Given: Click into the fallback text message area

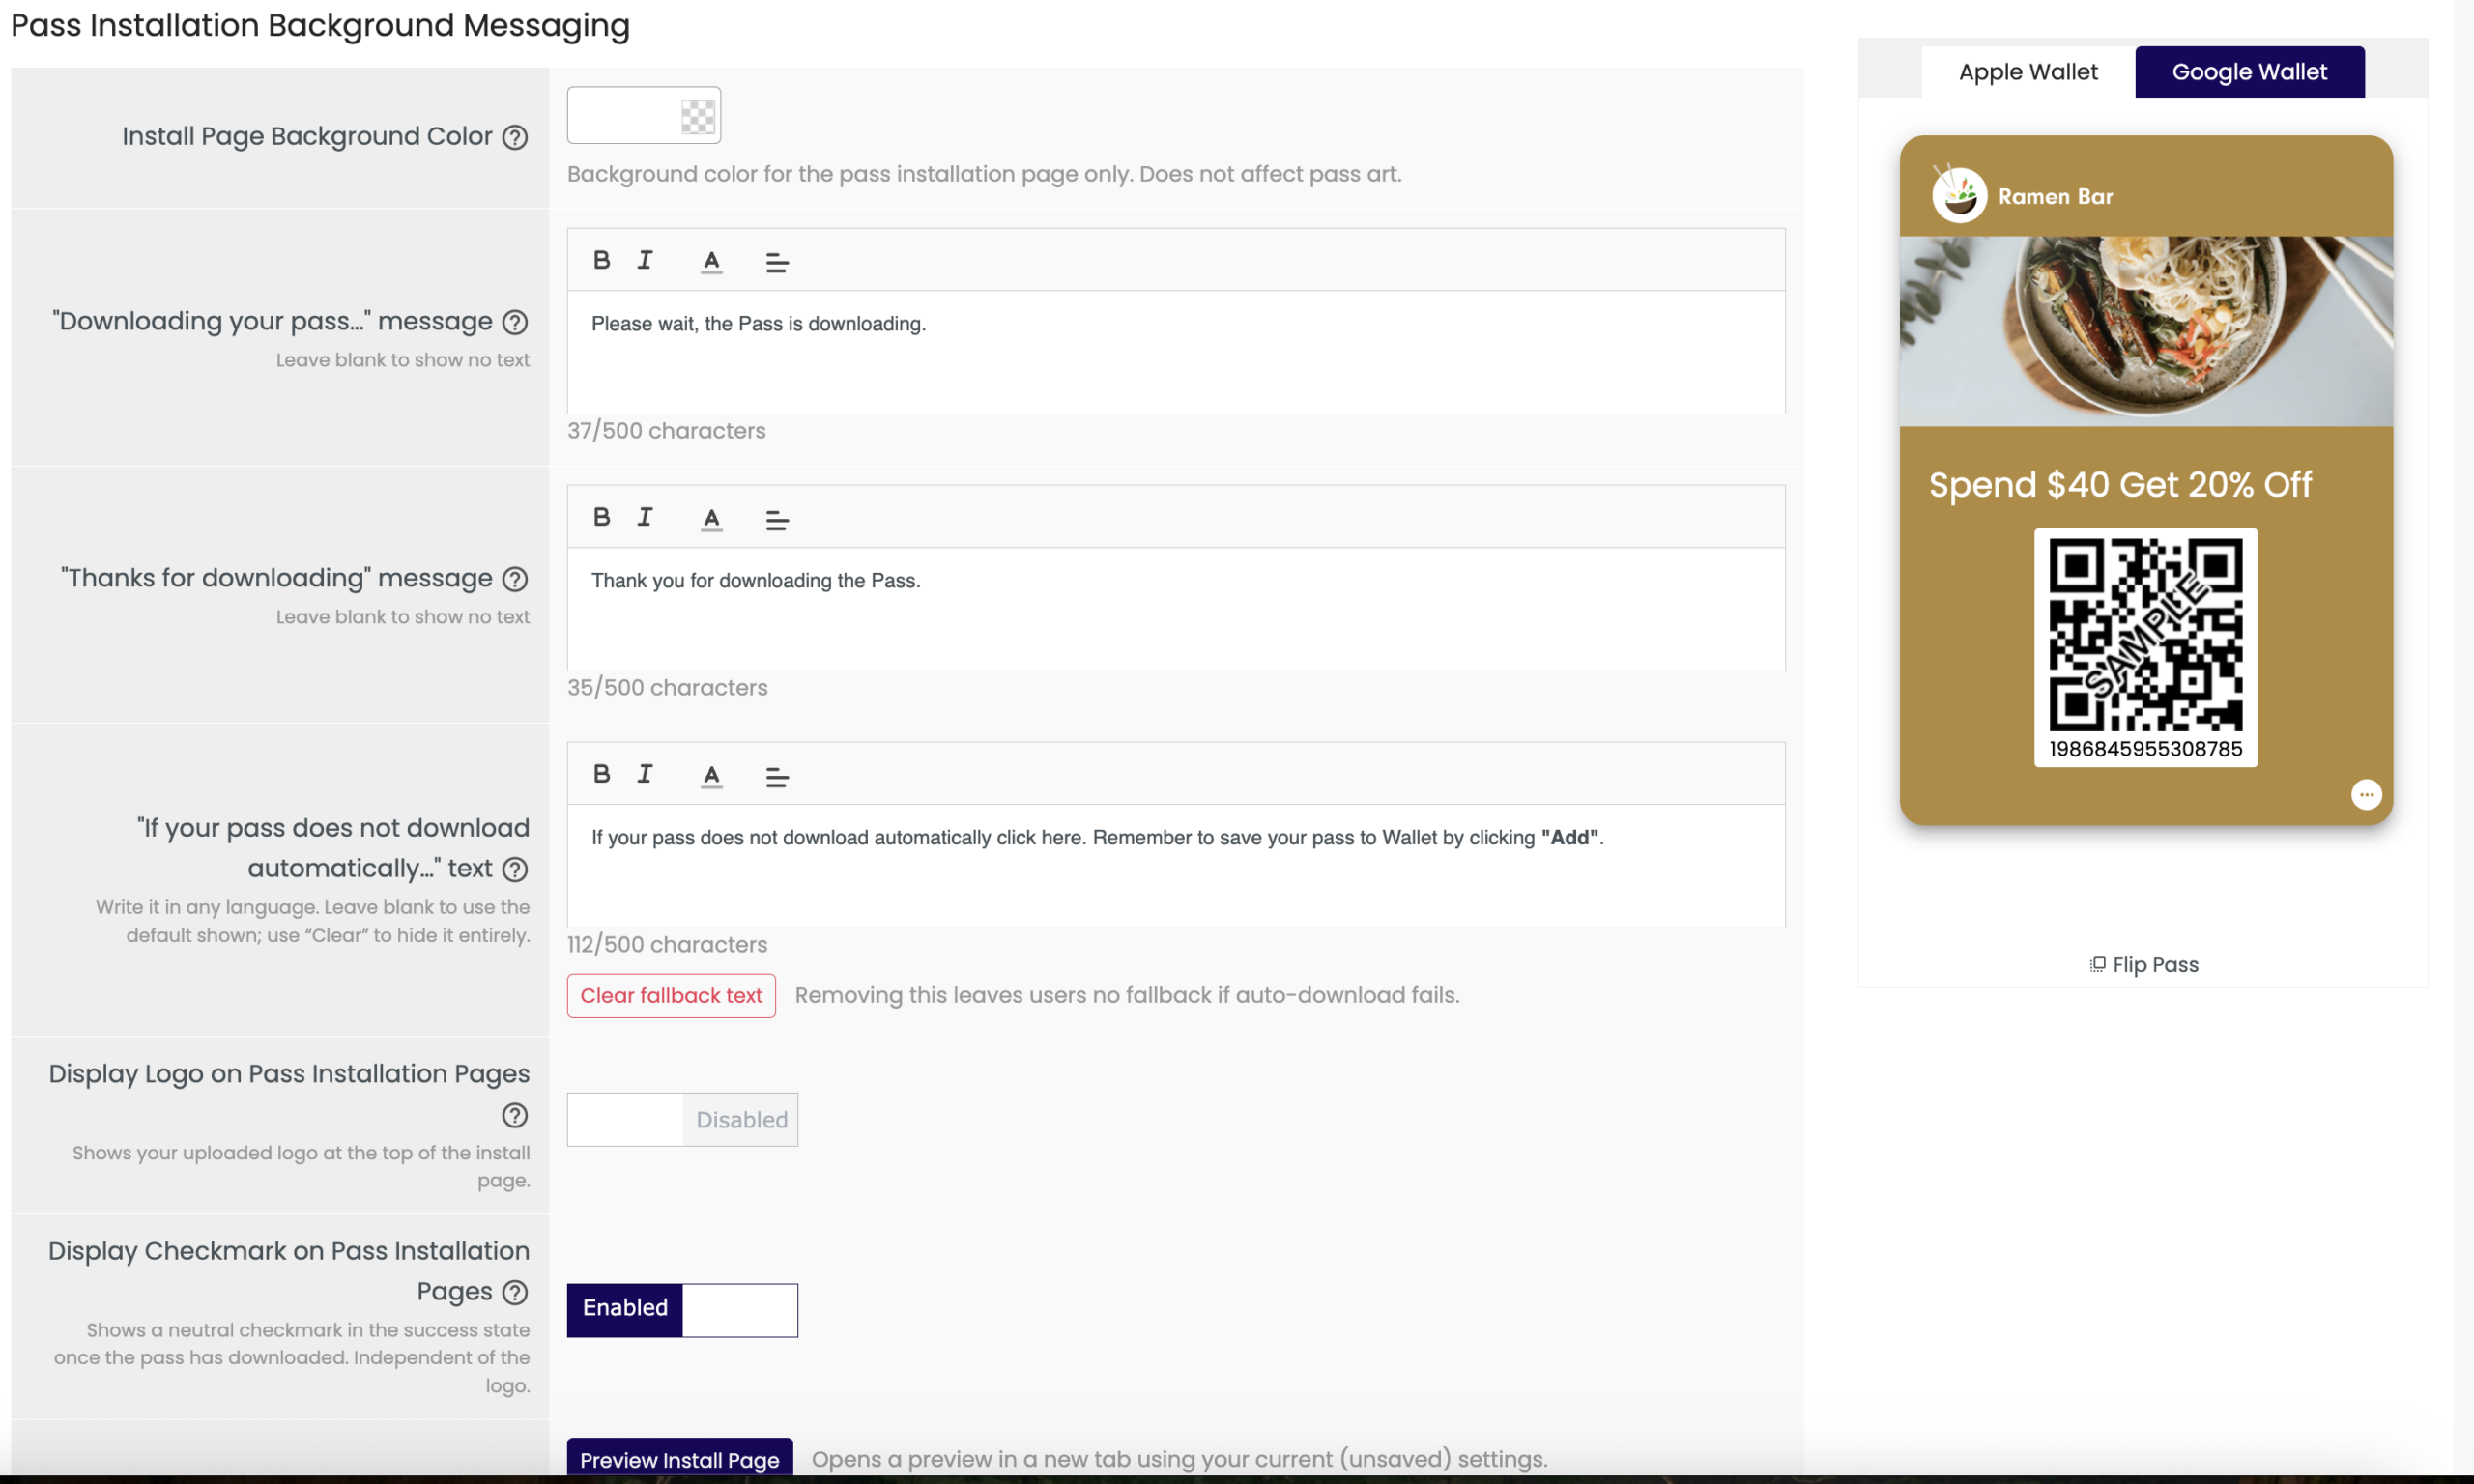Looking at the screenshot, I should pyautogui.click(x=1176, y=866).
